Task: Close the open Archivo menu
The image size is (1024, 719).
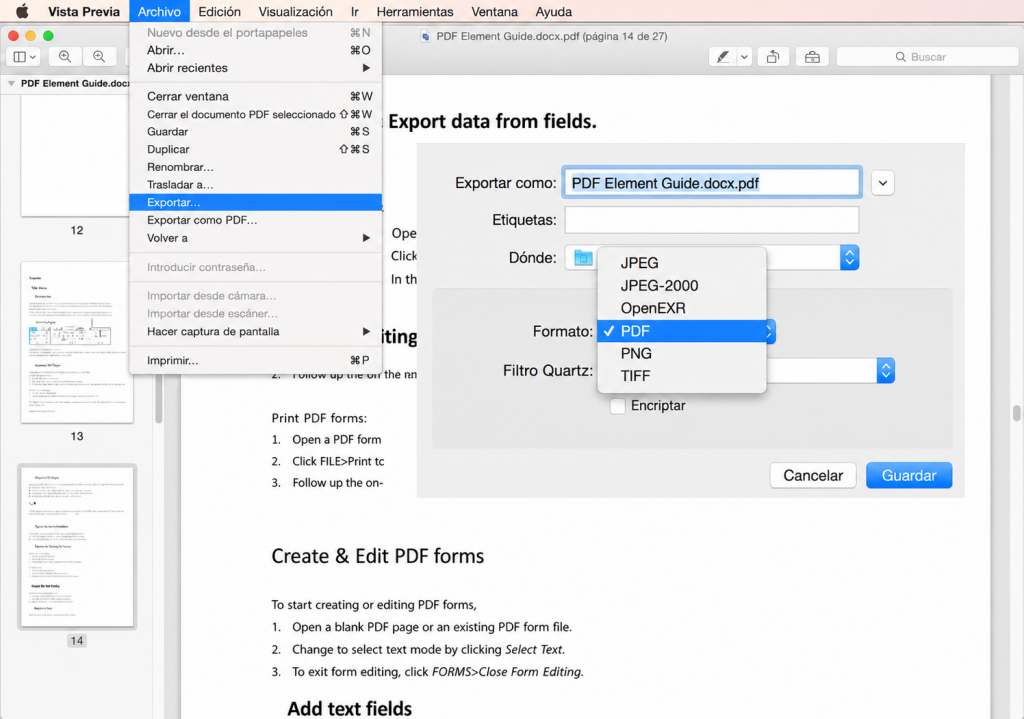Action: click(x=159, y=12)
